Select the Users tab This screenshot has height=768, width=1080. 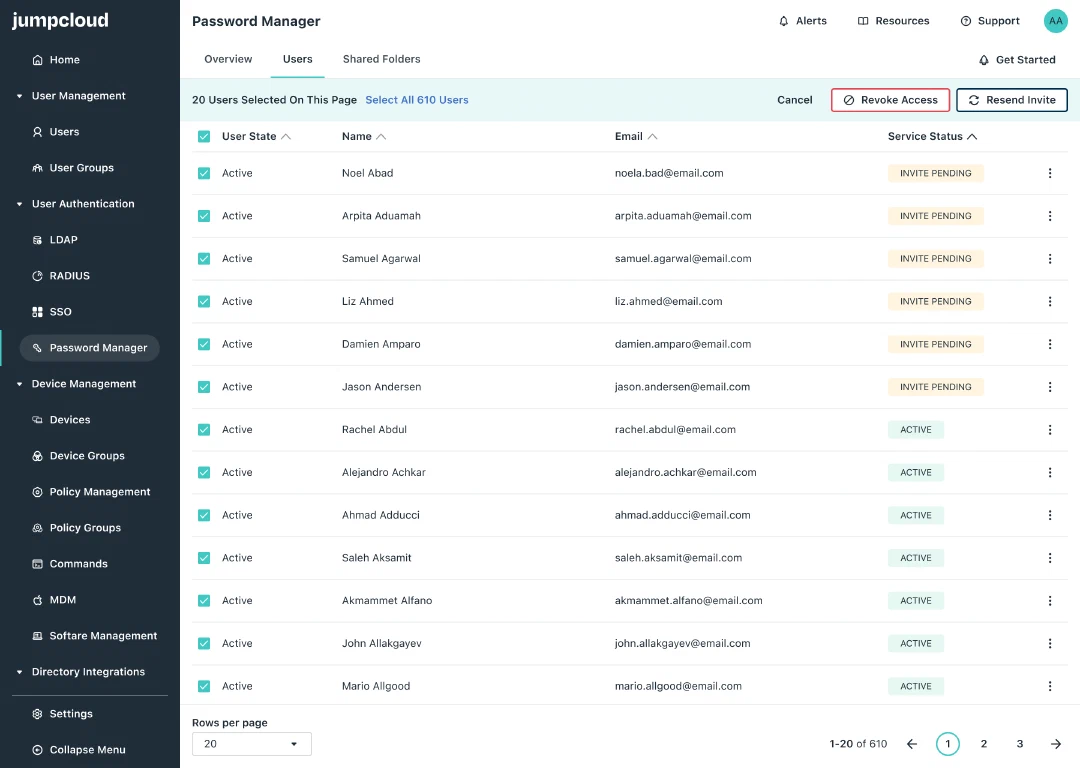pos(298,59)
